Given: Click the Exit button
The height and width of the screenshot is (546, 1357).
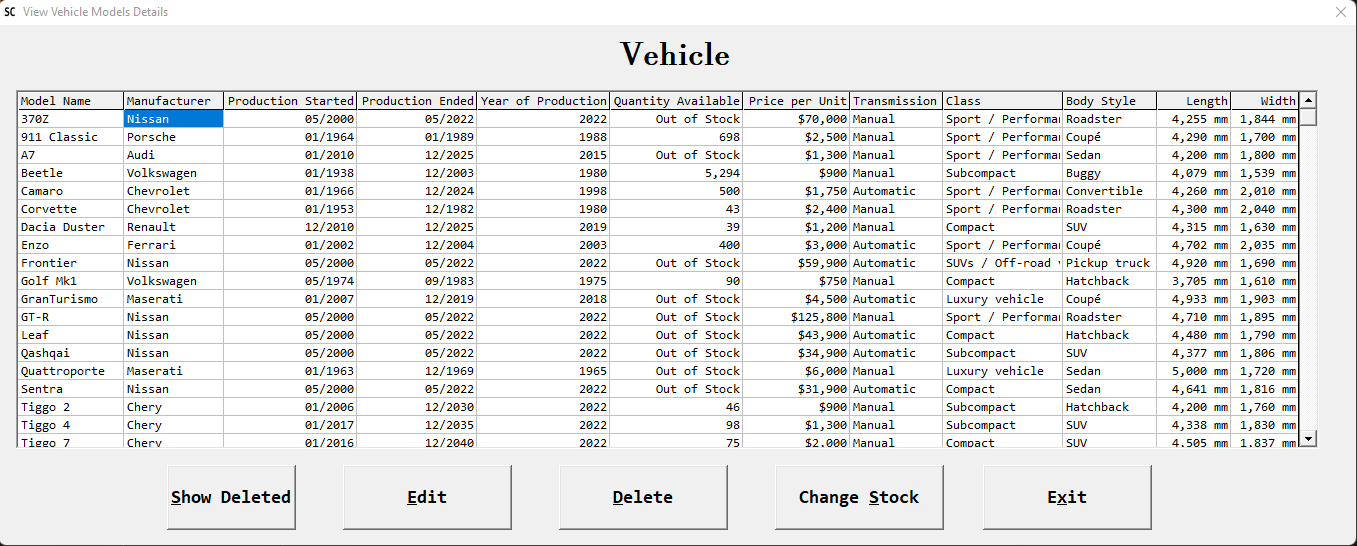Looking at the screenshot, I should 1067,497.
